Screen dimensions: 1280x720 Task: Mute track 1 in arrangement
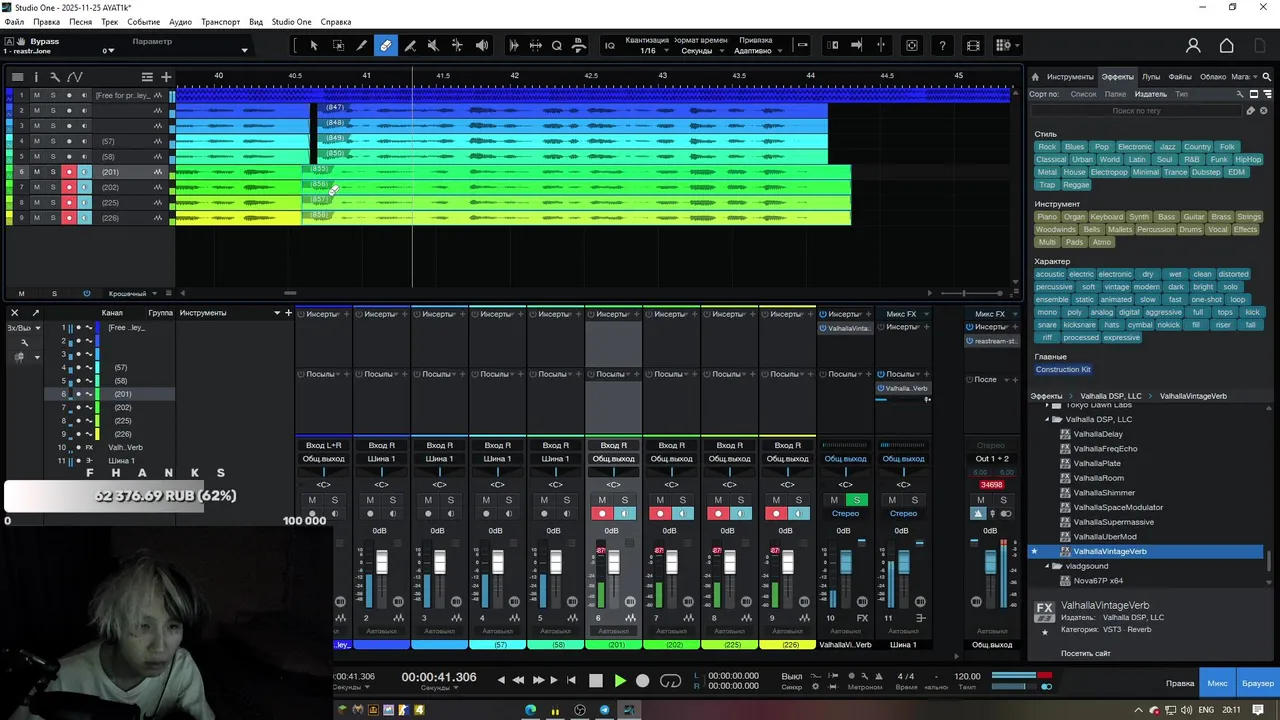click(37, 95)
